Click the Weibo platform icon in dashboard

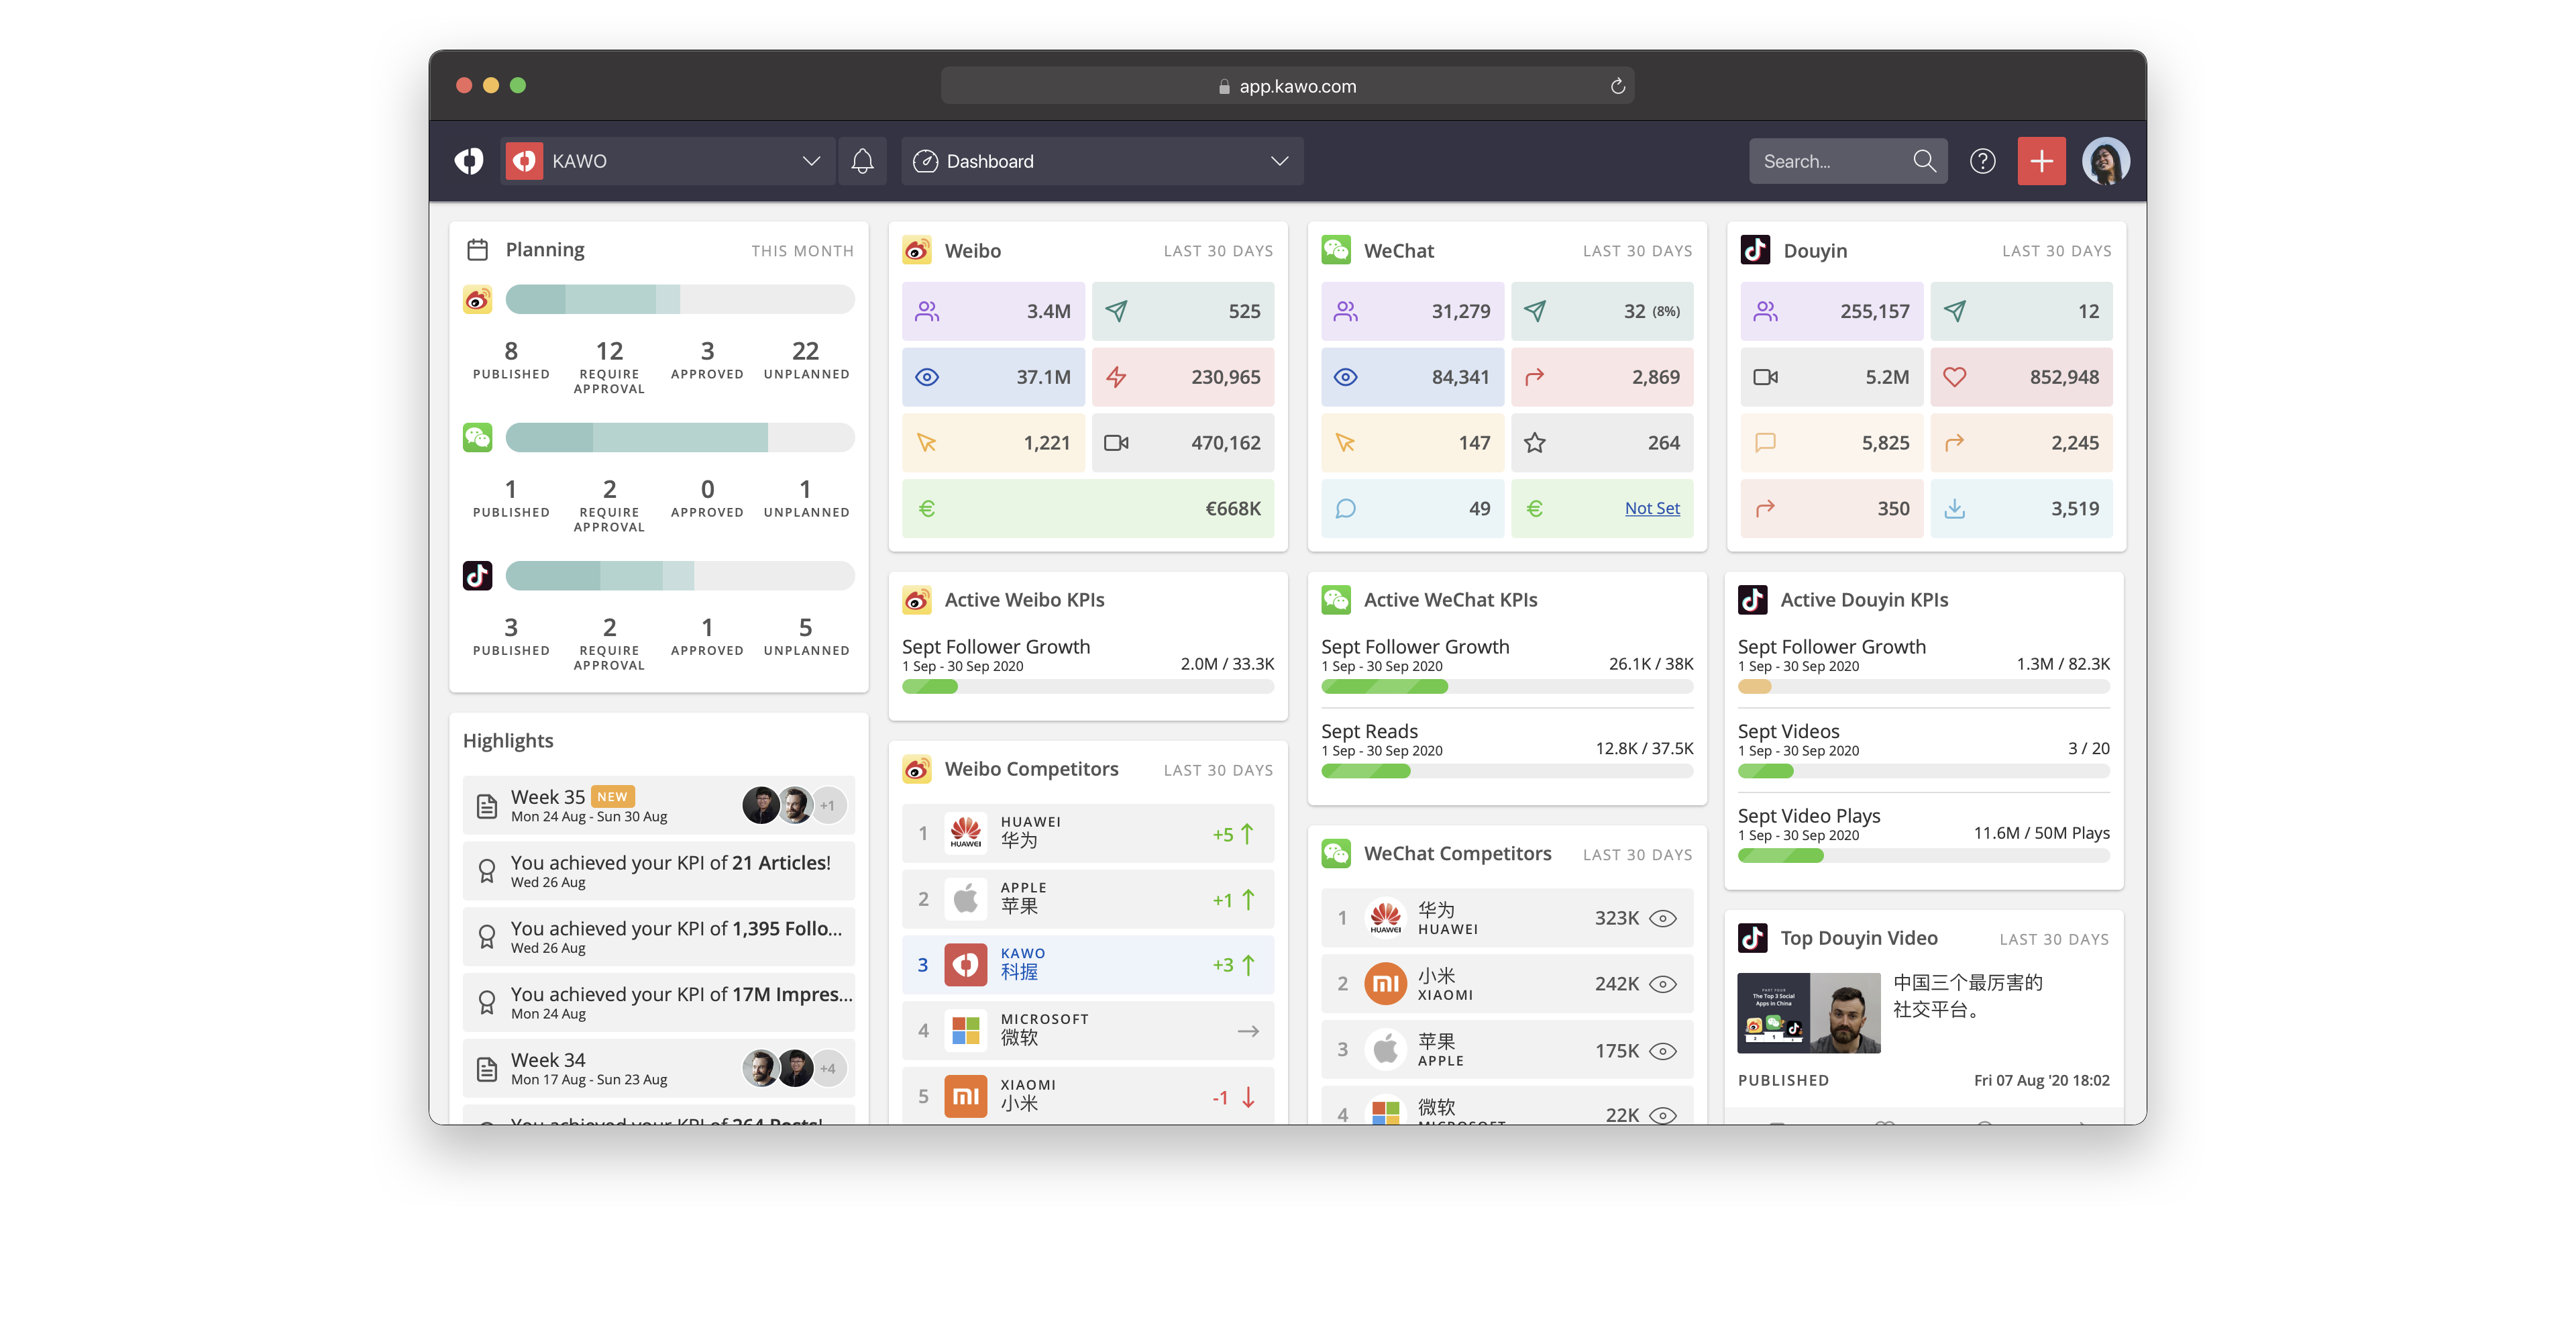[916, 249]
